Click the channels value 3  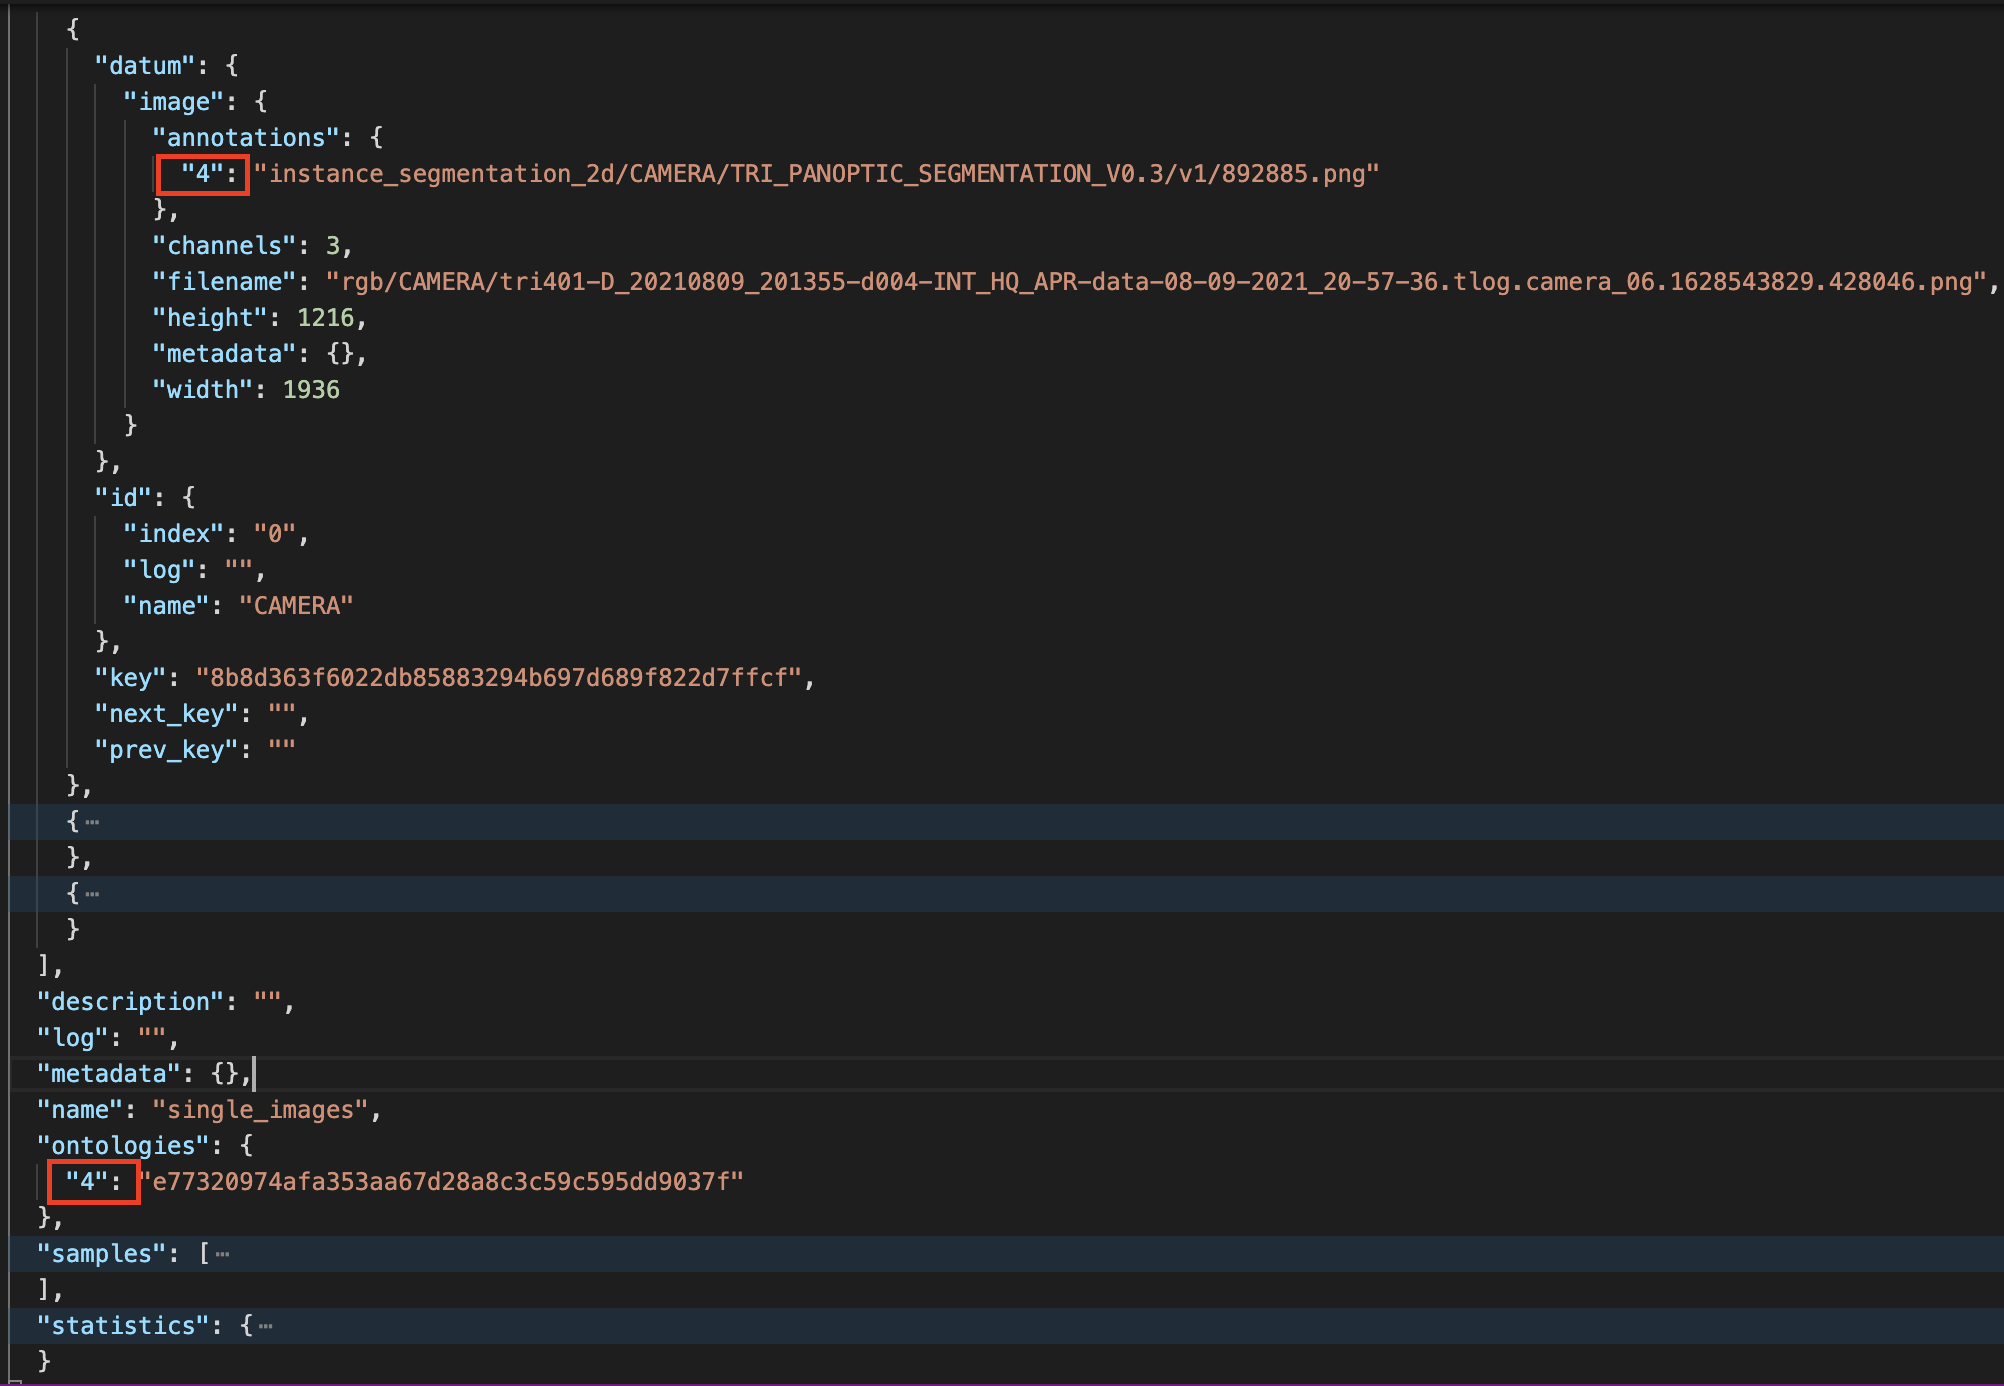333,246
